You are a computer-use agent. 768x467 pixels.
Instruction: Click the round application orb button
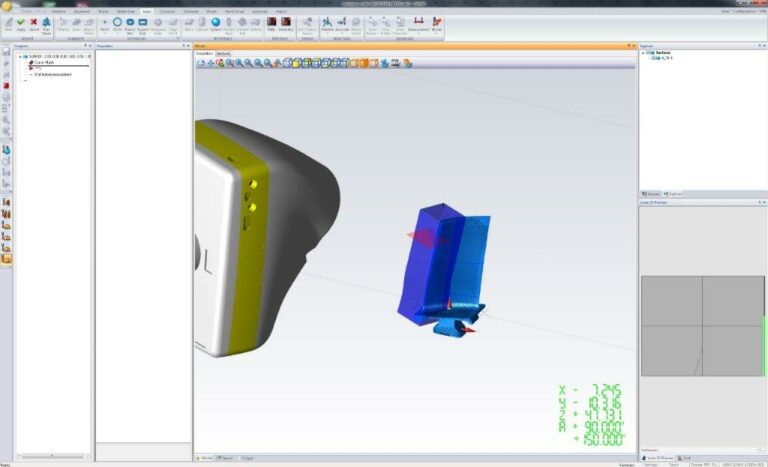[x=6, y=5]
